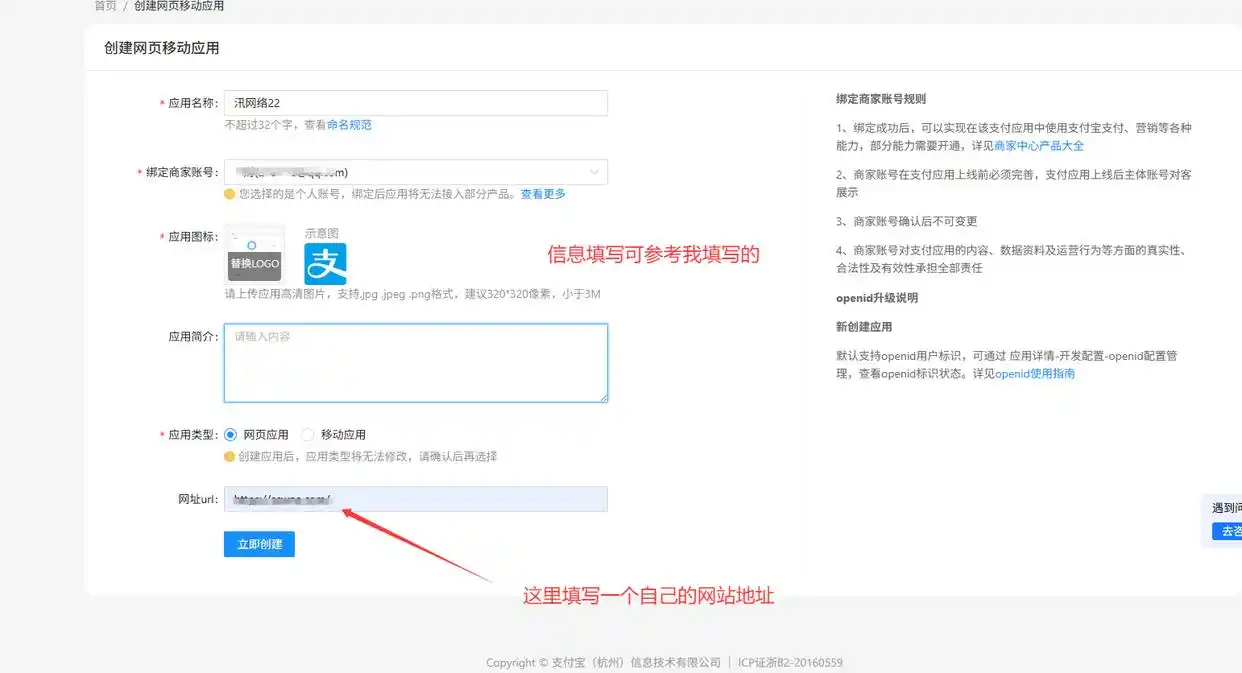Click the ICP证浙B2-20160559 footer text

(790, 663)
